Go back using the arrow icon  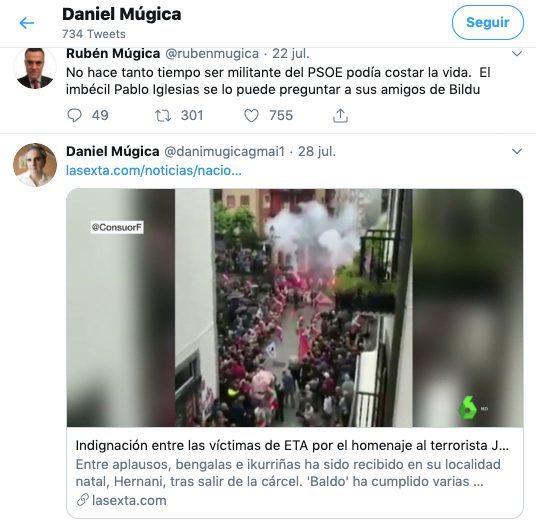27,23
